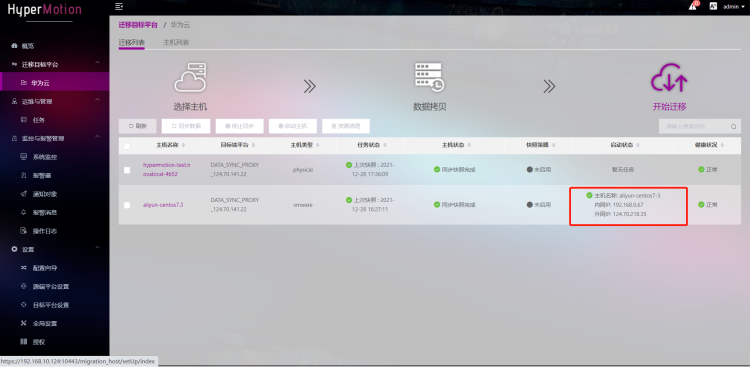Click the HyperMotion logo

44,10
